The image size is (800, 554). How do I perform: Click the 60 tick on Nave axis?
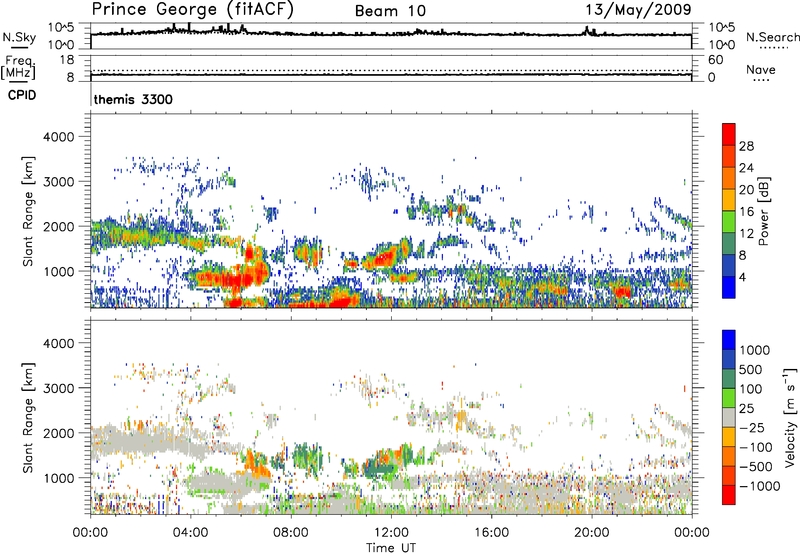click(x=716, y=60)
